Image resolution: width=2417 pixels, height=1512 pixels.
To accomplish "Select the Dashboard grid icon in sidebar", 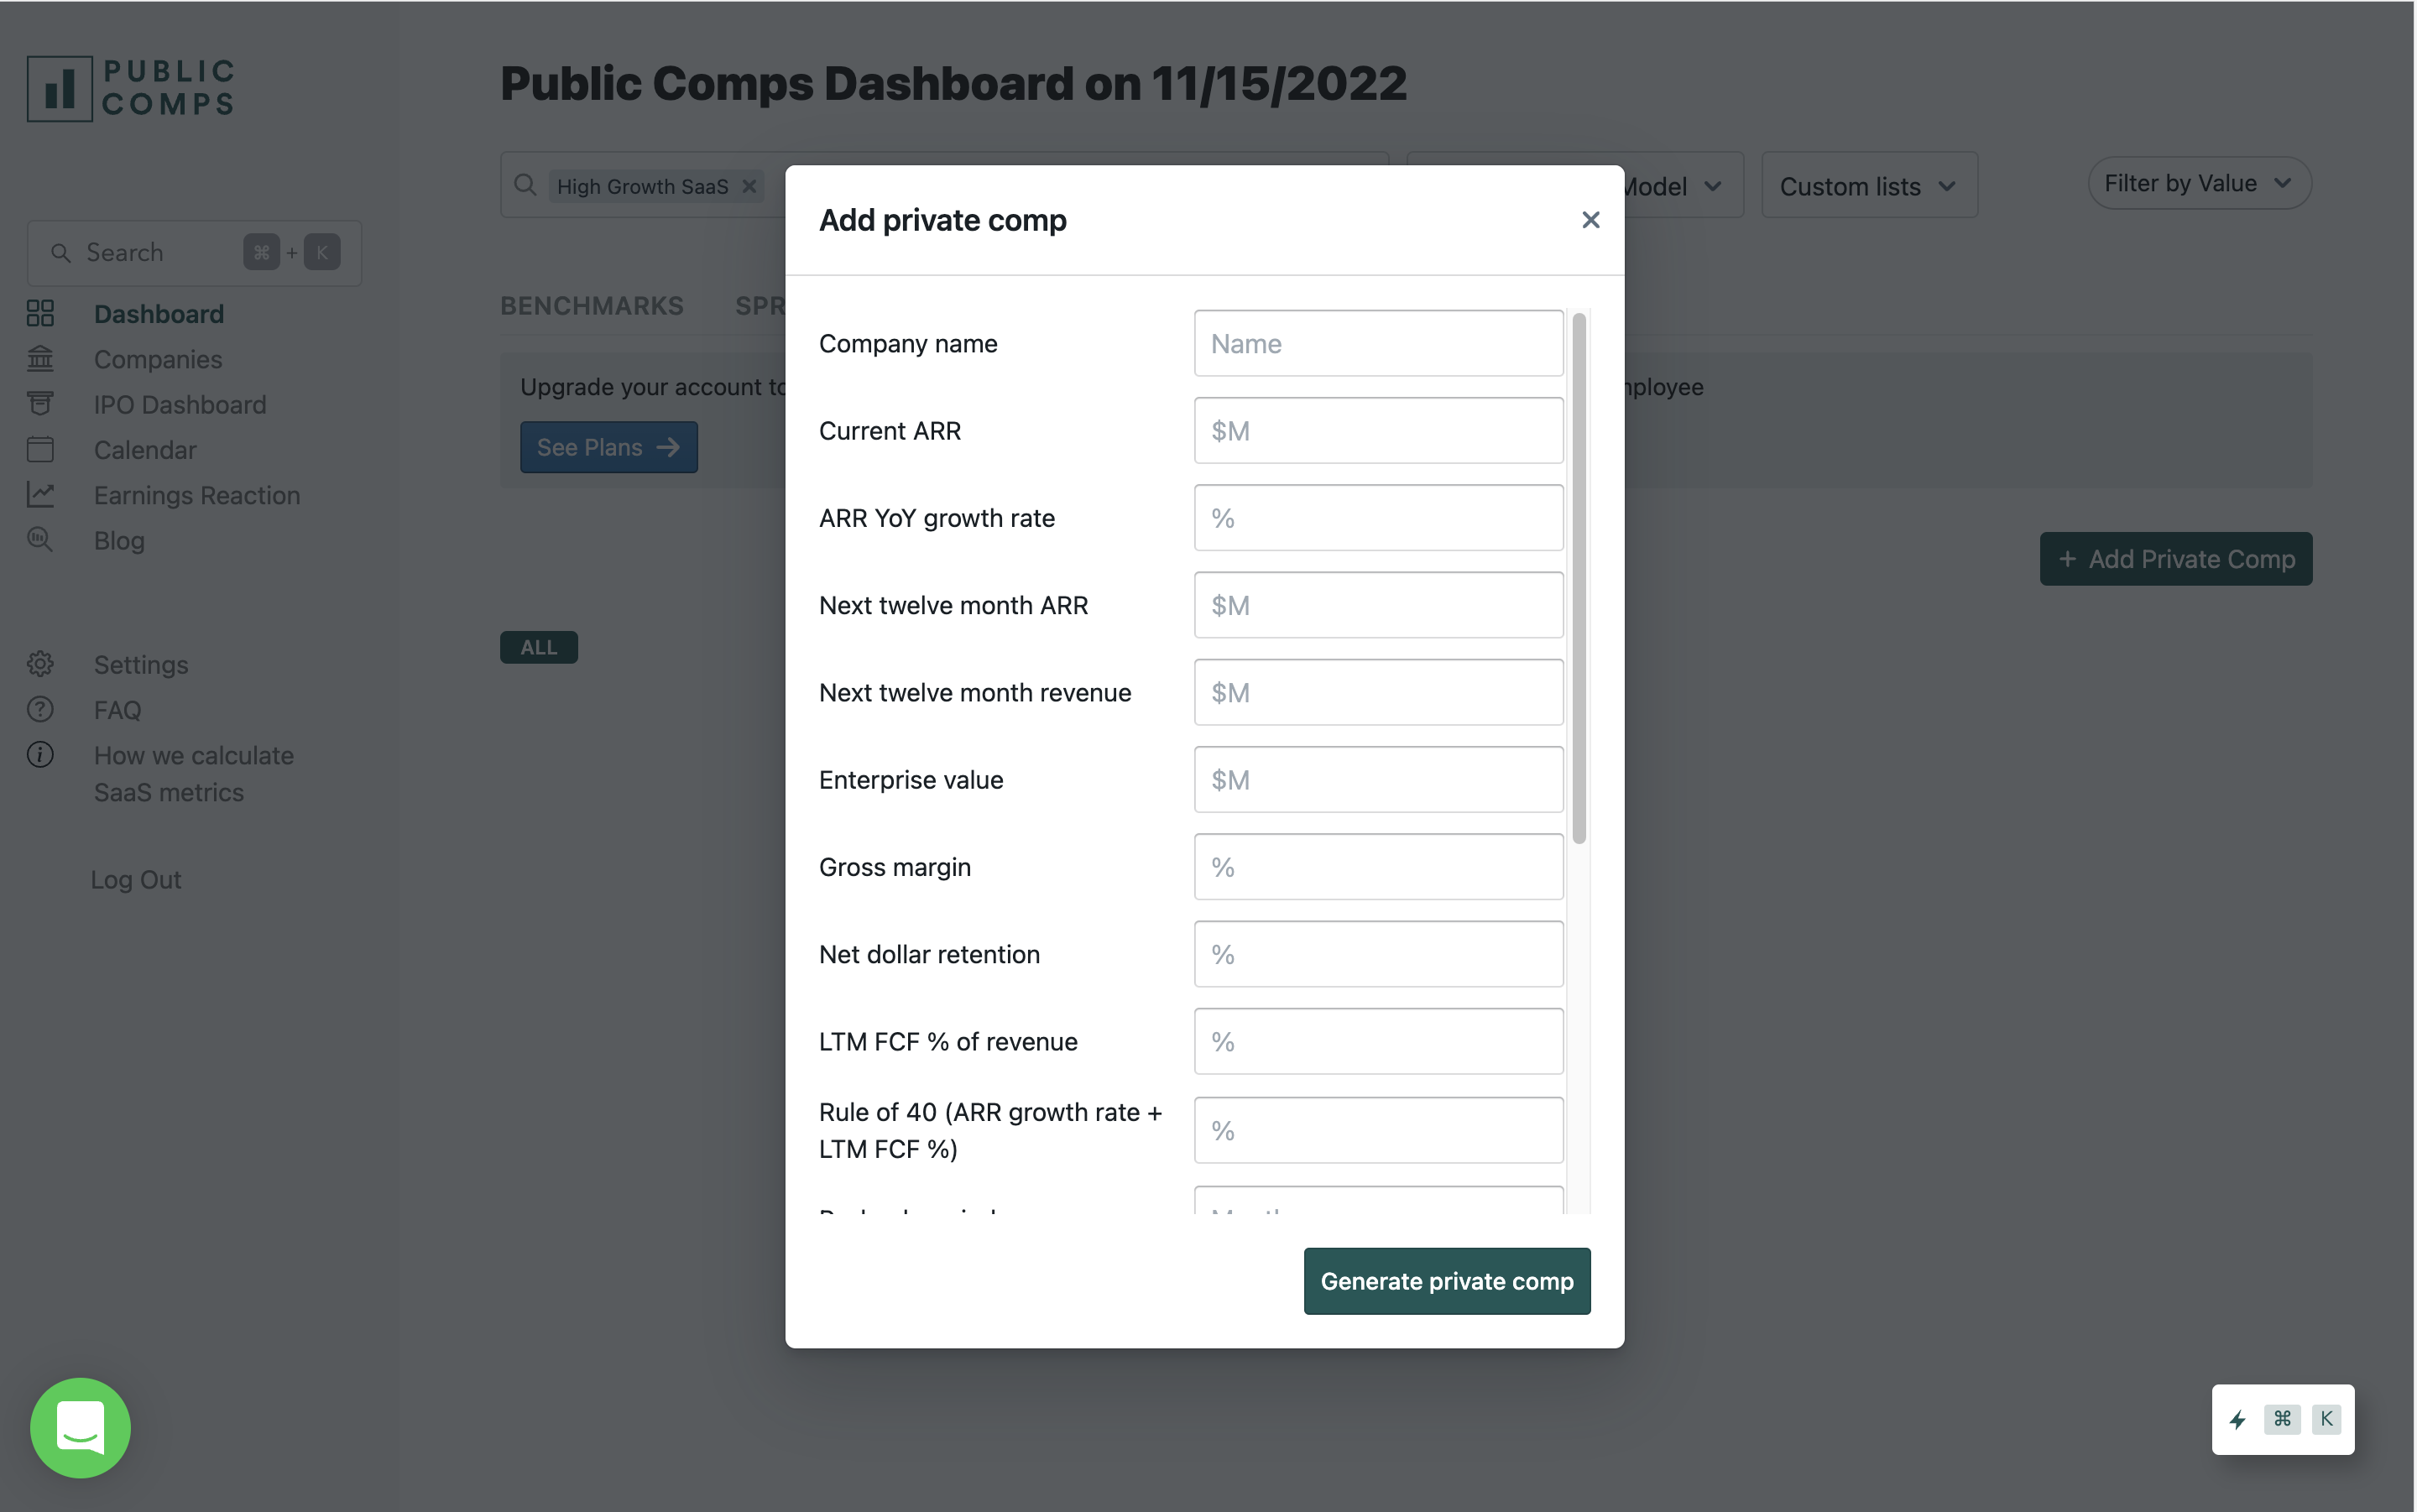I will pos(40,313).
